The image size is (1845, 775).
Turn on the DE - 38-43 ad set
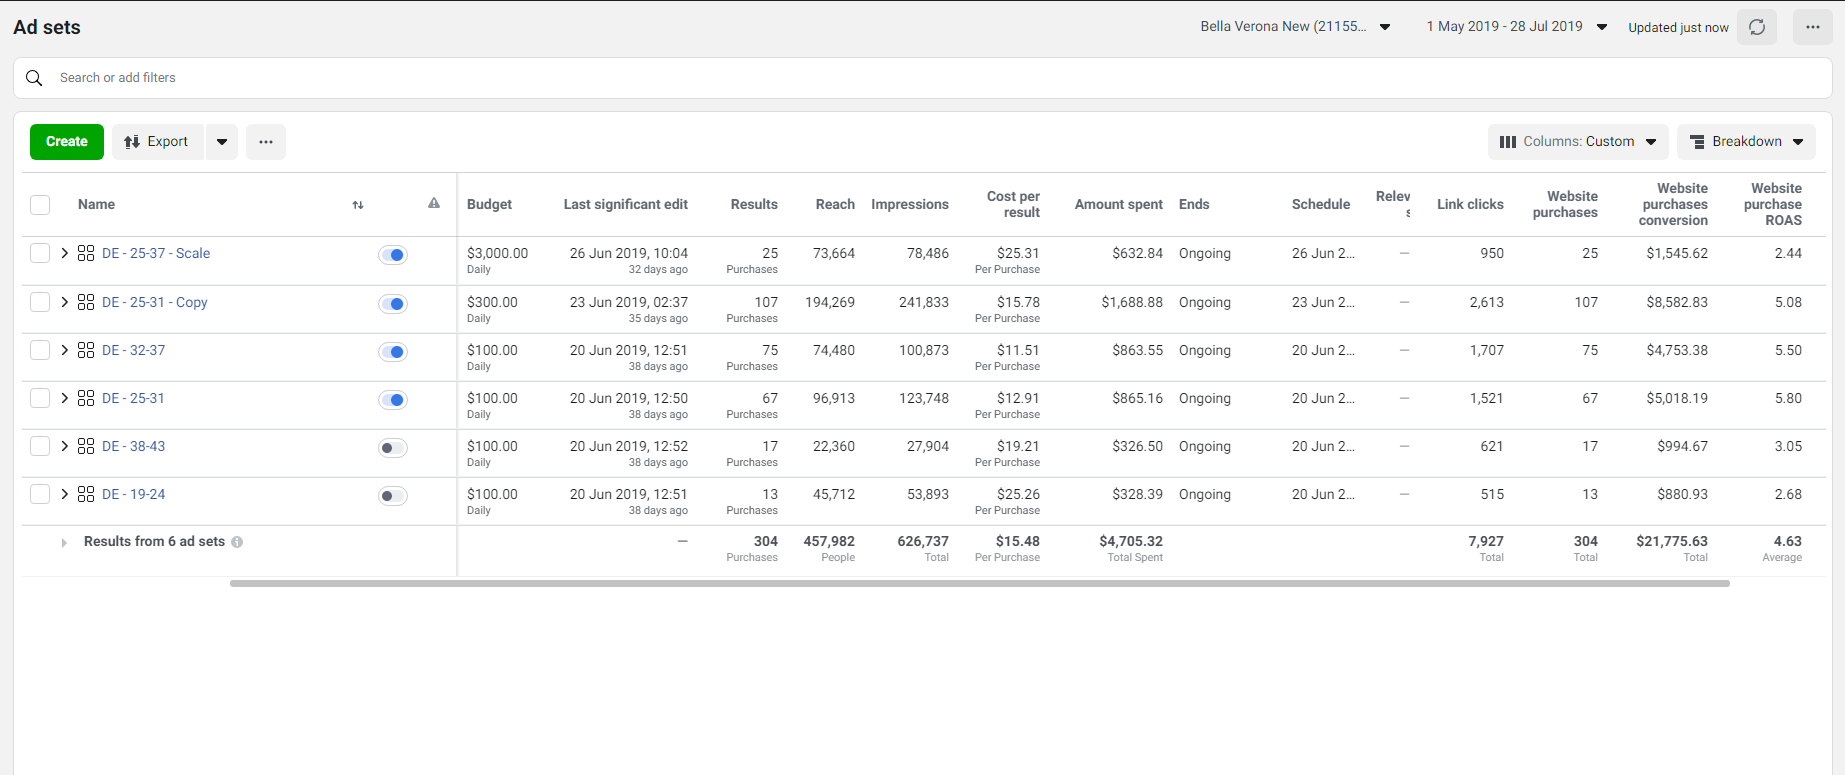393,448
